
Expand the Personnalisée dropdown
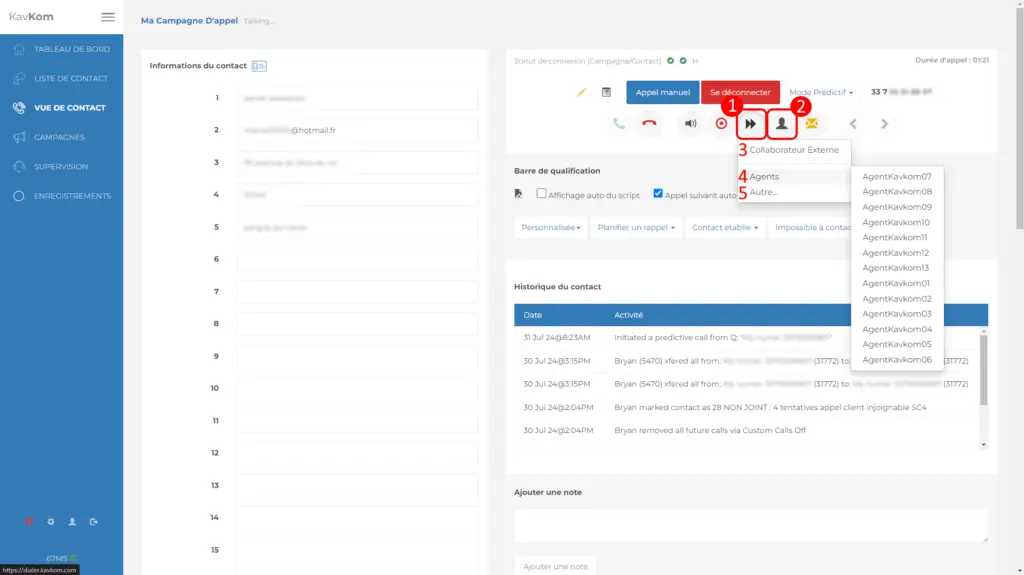[x=550, y=228]
